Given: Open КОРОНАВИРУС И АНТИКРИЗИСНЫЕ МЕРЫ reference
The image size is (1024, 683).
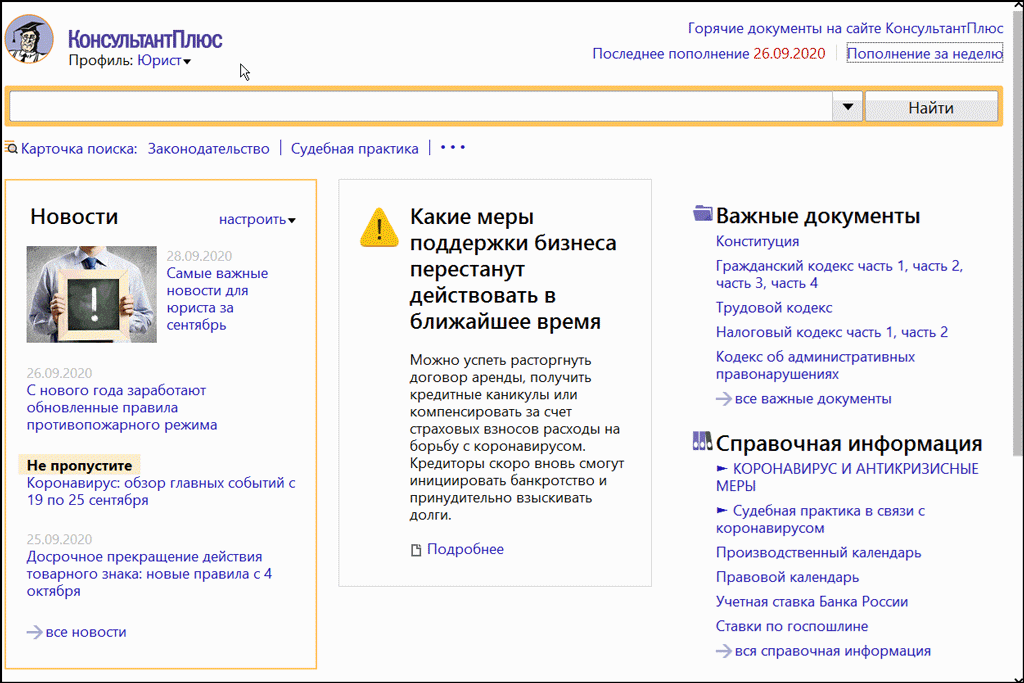Looking at the screenshot, I should pos(847,477).
